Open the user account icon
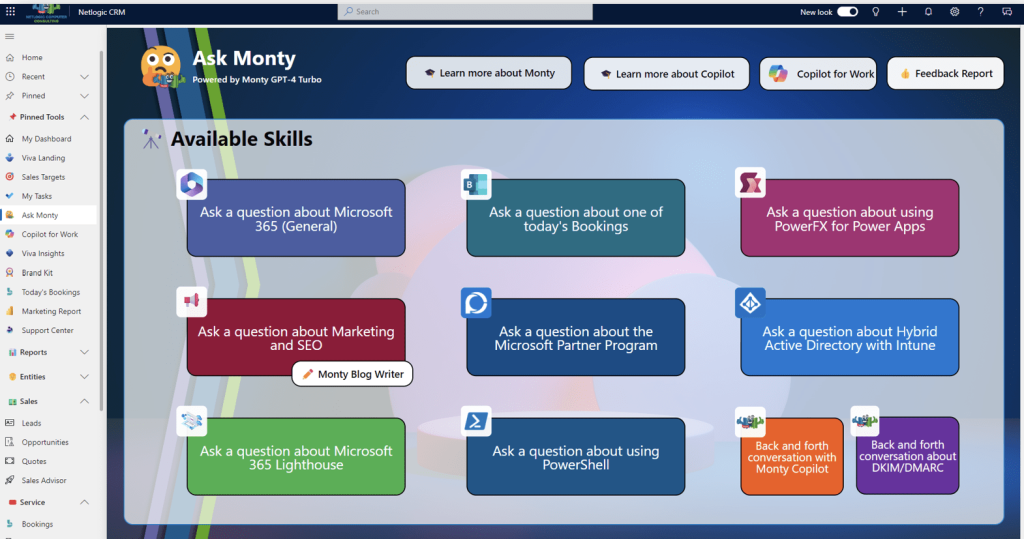The height and width of the screenshot is (539, 1024). tap(1007, 12)
